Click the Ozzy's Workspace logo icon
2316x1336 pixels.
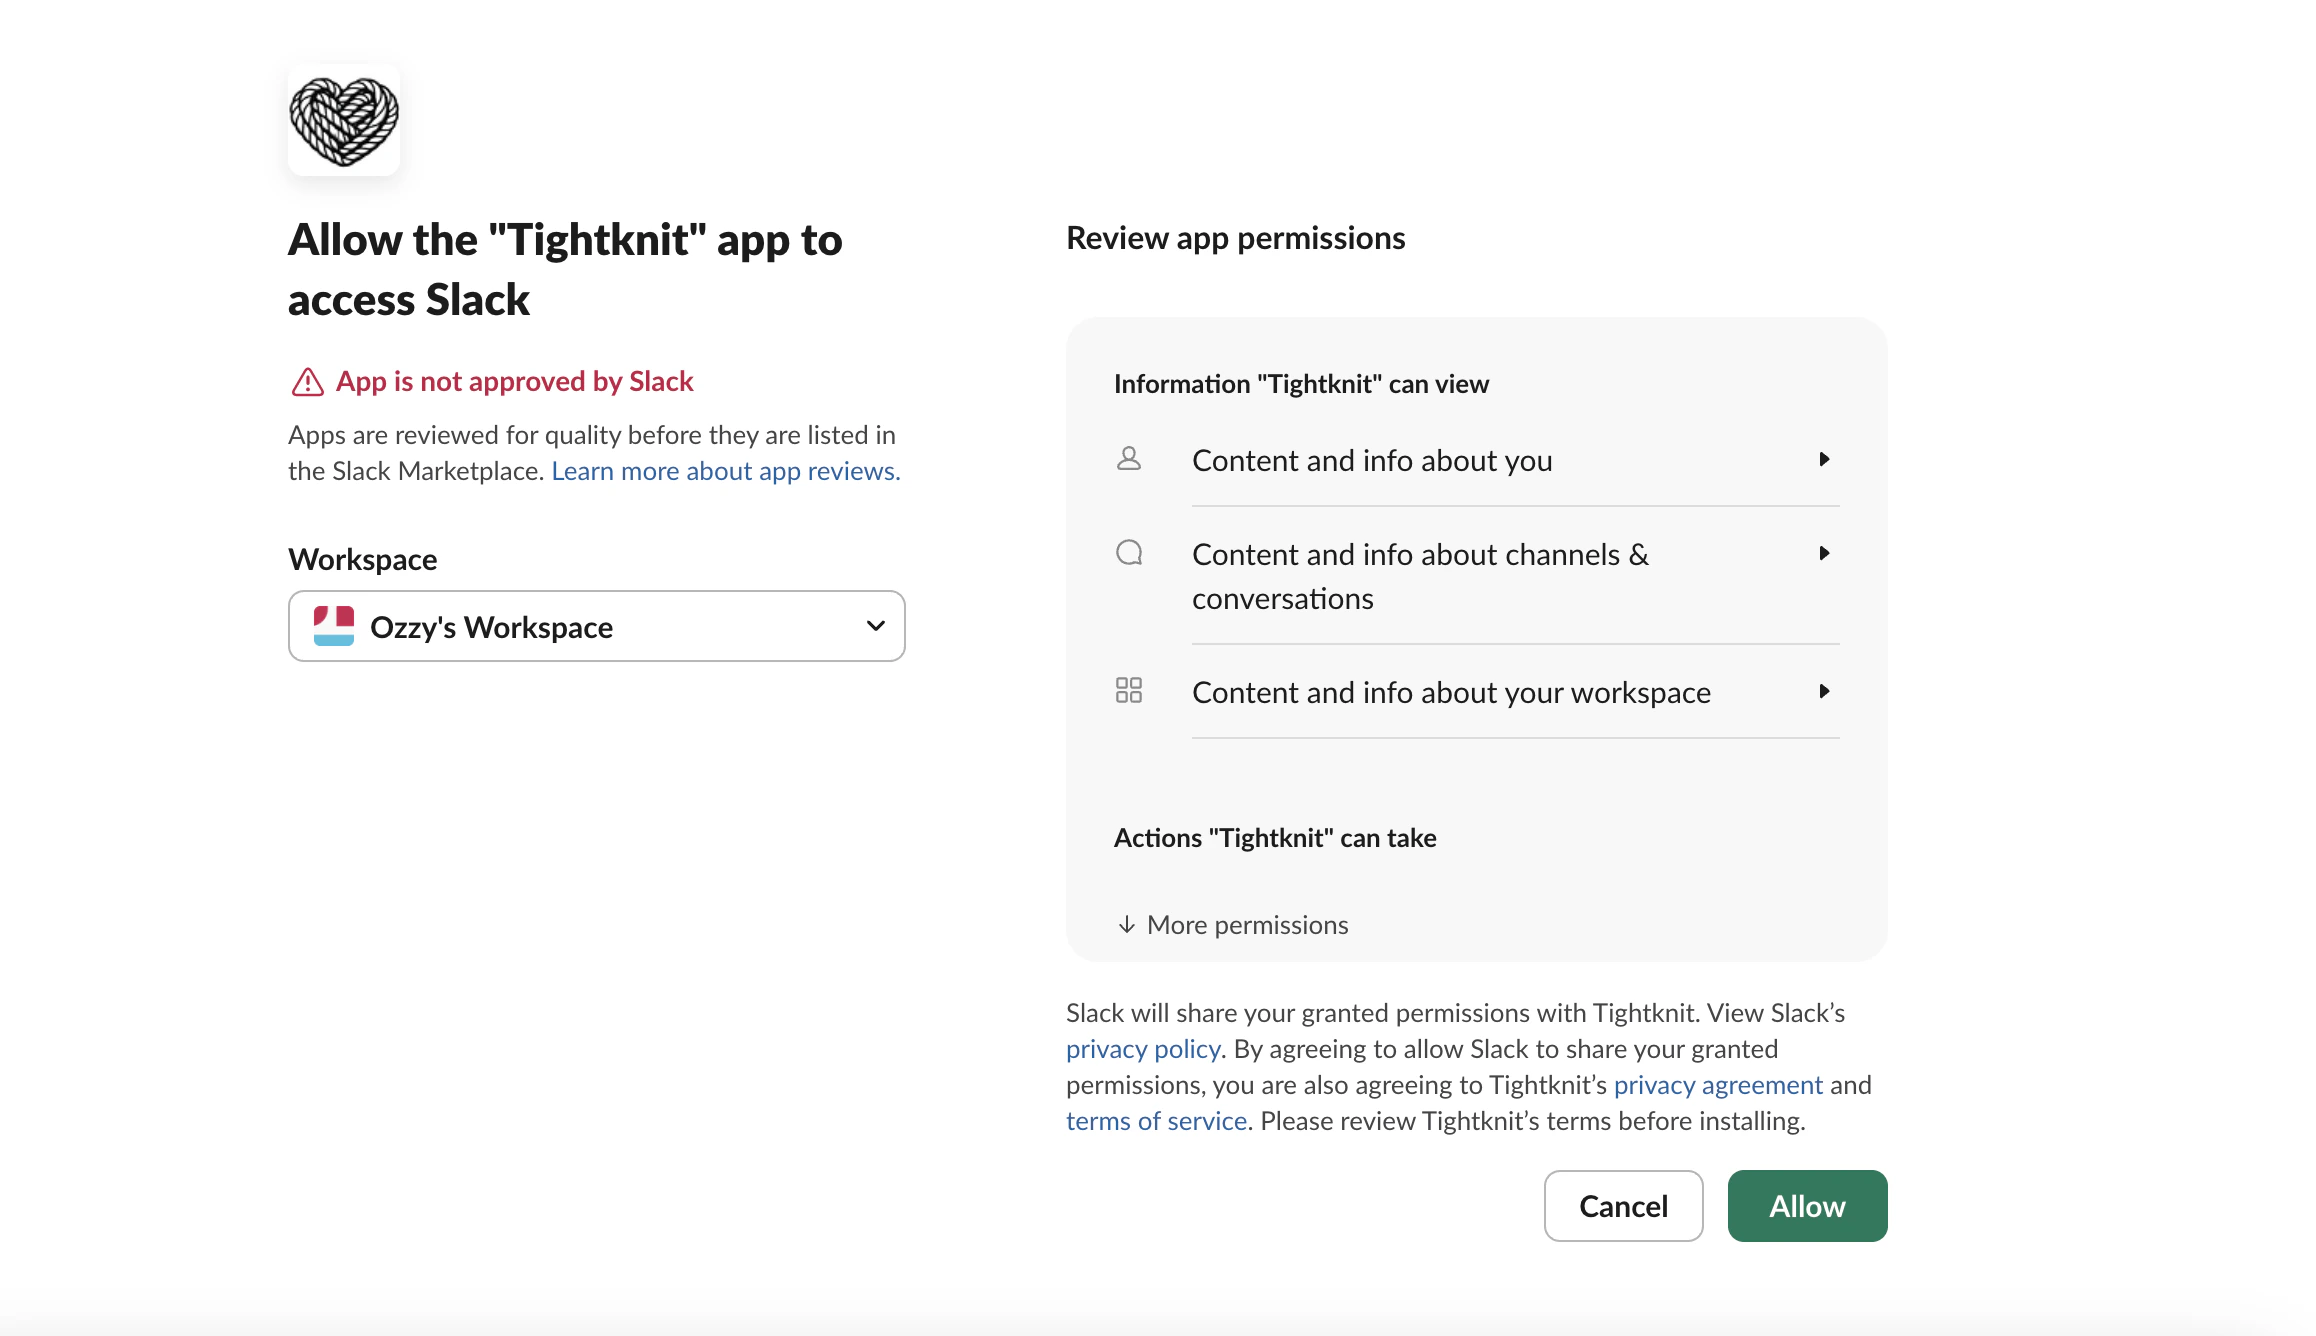coord(334,626)
